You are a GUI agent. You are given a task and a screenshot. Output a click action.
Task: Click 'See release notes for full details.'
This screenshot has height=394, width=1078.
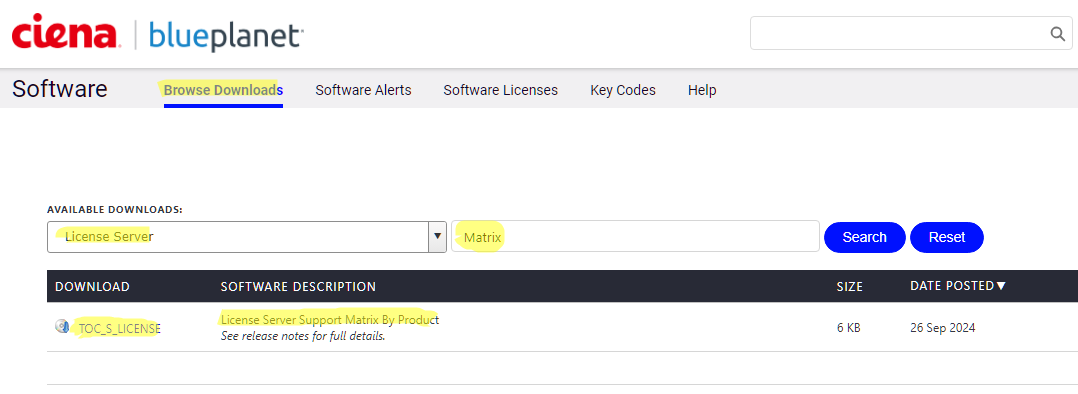[x=302, y=337]
